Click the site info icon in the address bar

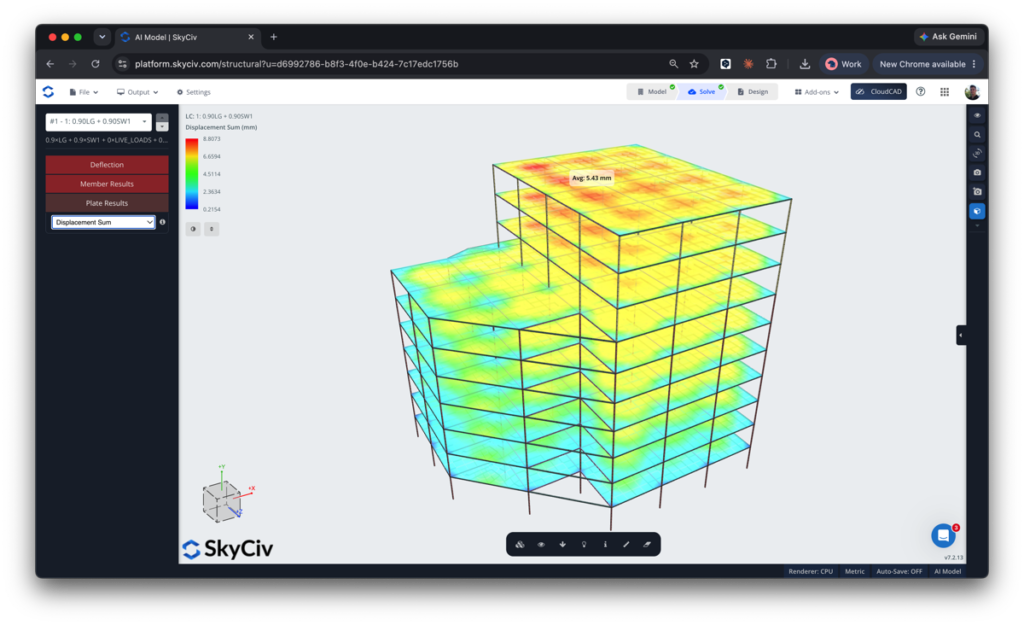[x=122, y=64]
